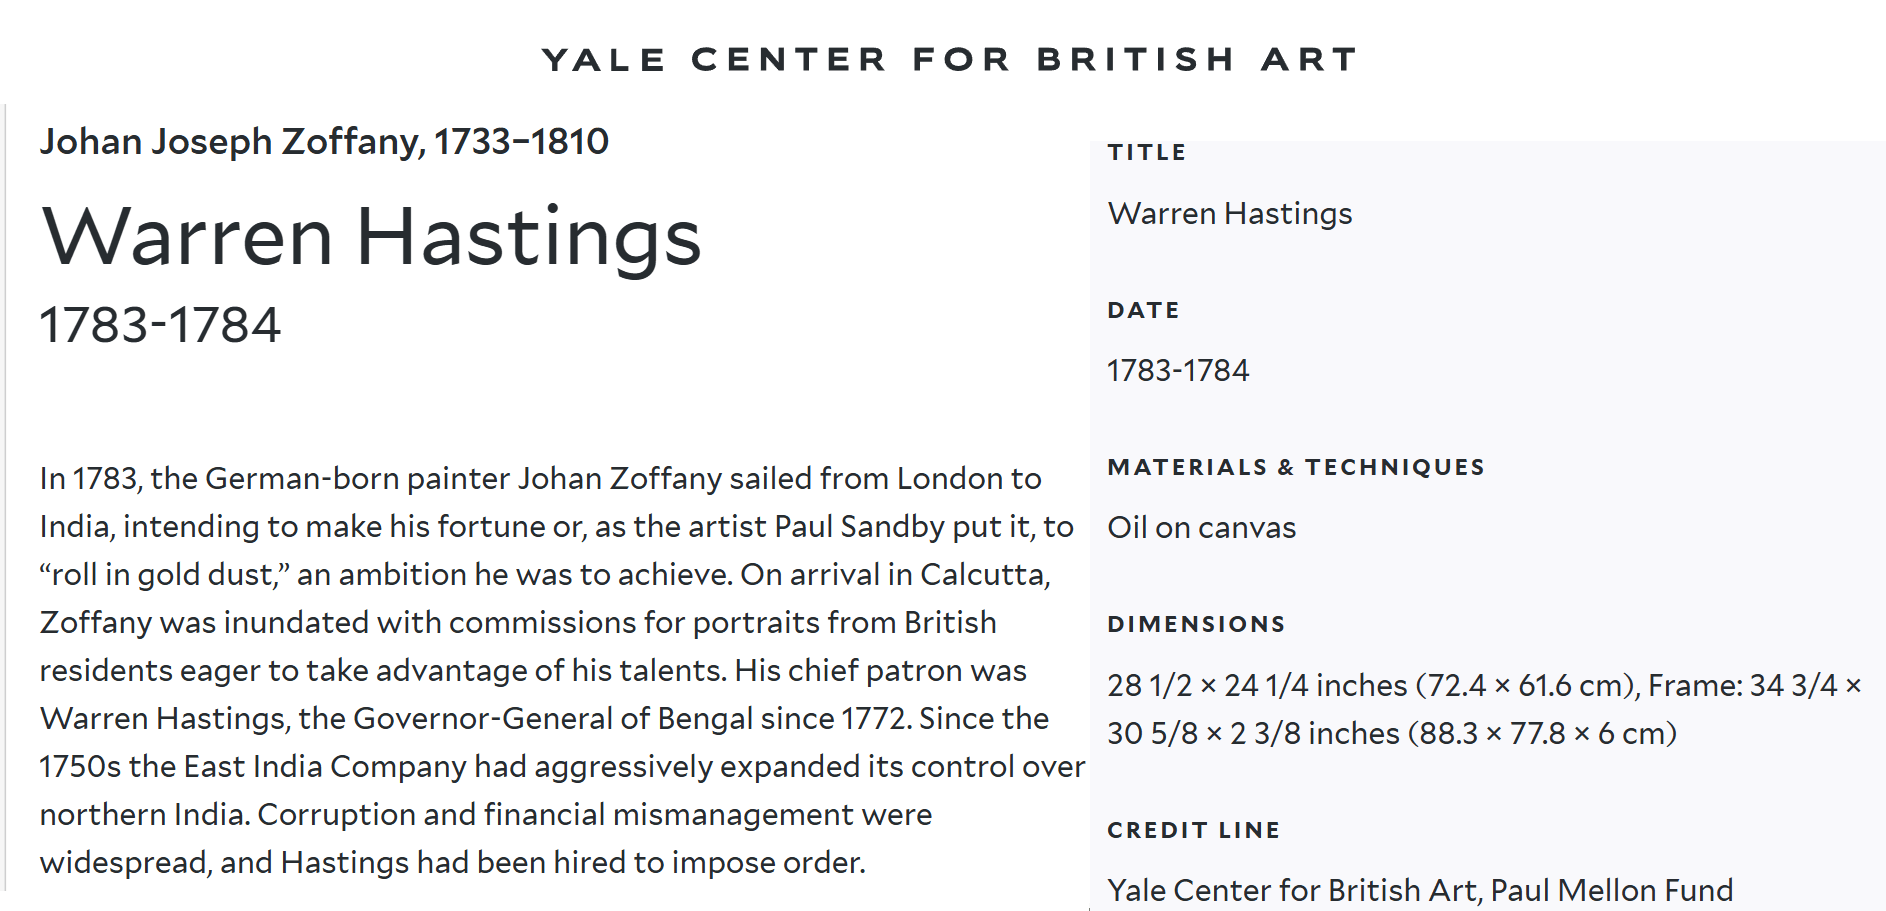Viewport: 1886px width, 911px height.
Task: Select the large Warren Hastings heading
Action: (x=371, y=238)
